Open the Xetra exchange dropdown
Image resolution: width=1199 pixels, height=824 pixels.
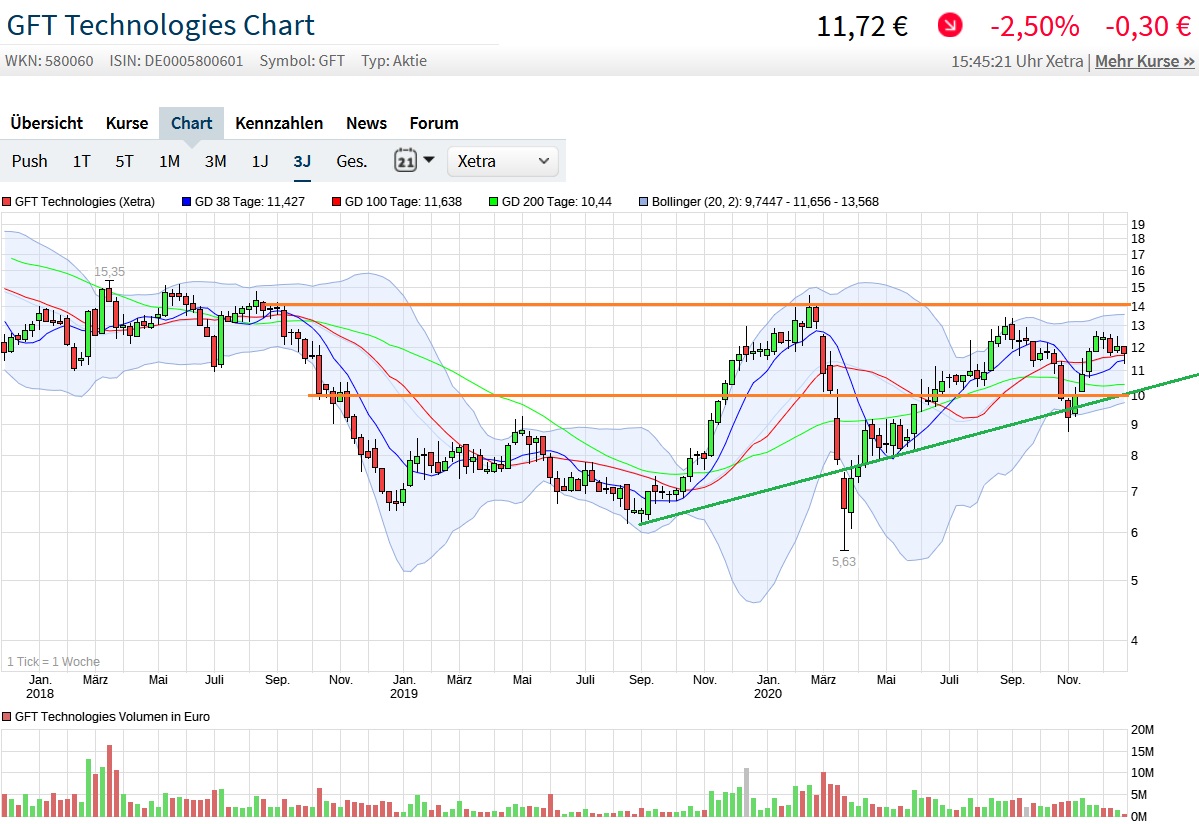[x=503, y=160]
